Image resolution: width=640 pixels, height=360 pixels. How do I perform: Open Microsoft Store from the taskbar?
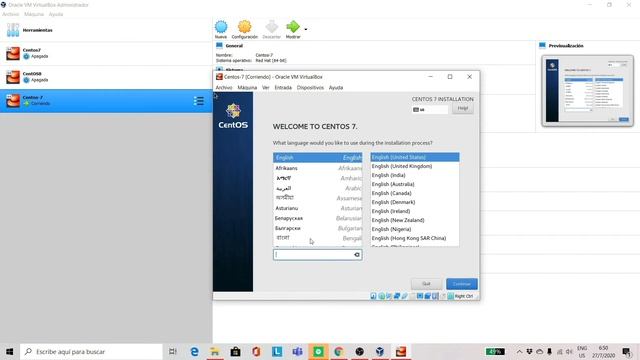pyautogui.click(x=235, y=351)
